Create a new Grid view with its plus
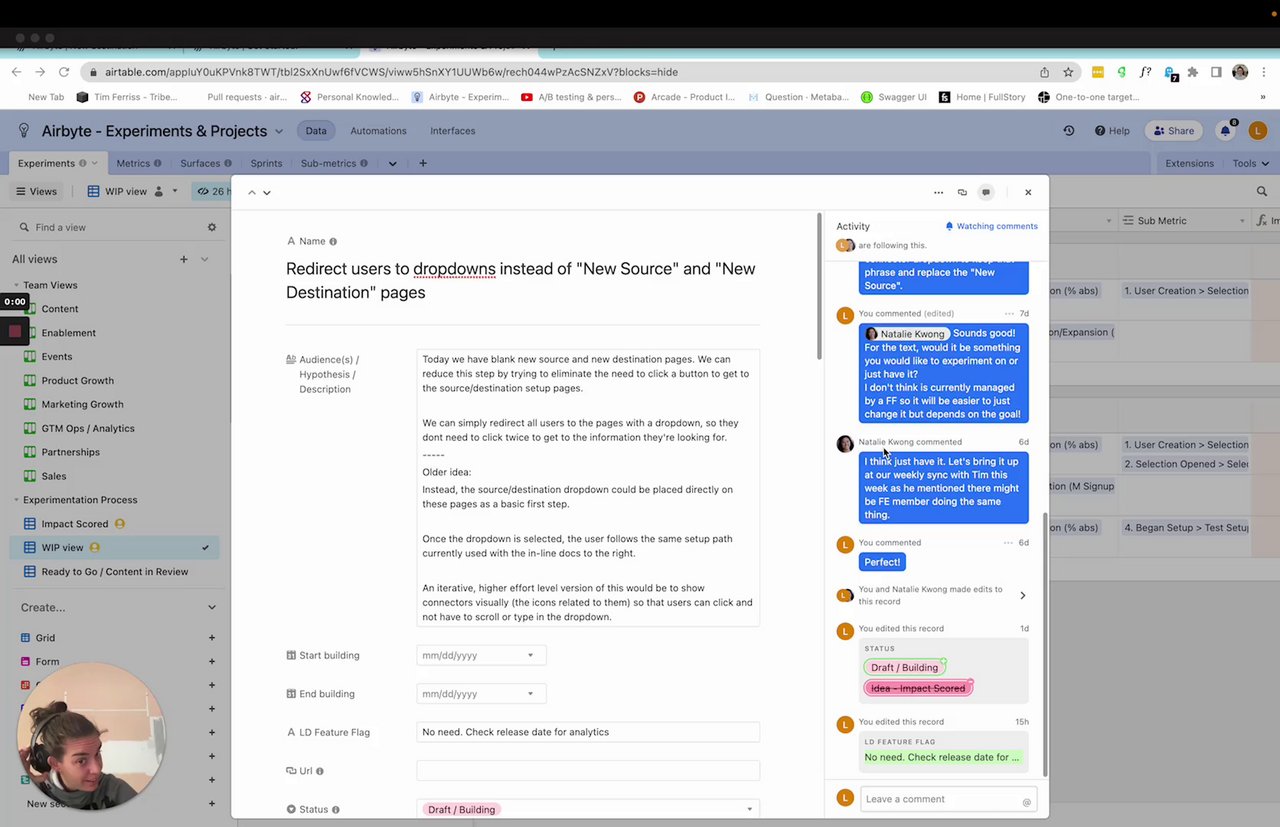 (212, 638)
